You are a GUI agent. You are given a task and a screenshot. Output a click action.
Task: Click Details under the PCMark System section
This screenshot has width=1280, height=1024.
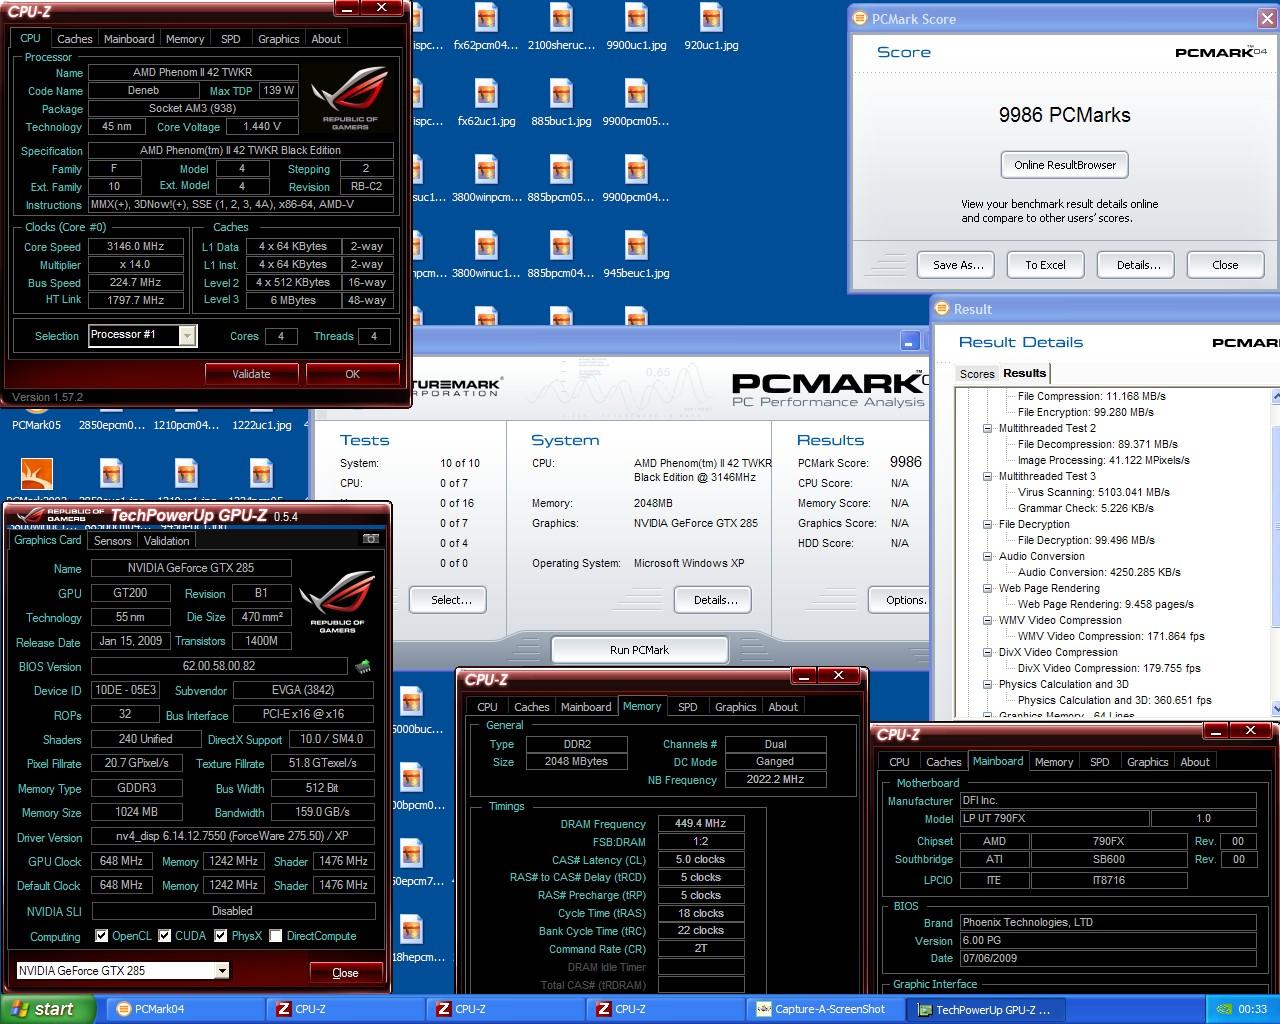coord(713,600)
